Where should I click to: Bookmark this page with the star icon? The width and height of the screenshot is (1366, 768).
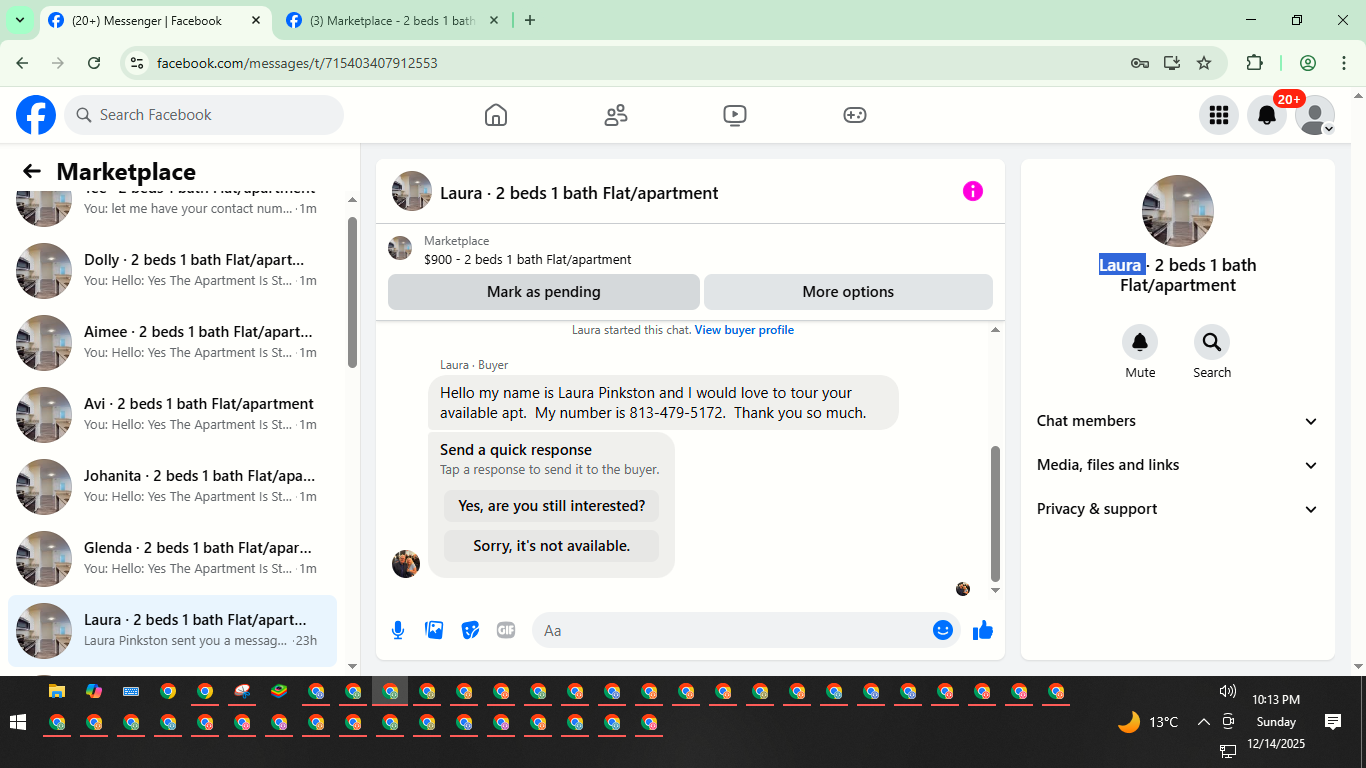pyautogui.click(x=1204, y=63)
